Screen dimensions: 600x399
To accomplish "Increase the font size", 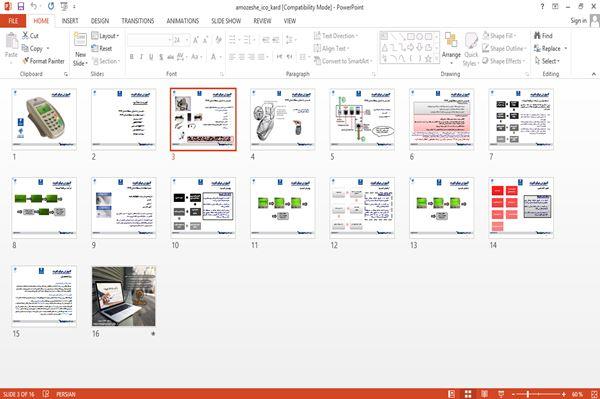I will coord(196,40).
